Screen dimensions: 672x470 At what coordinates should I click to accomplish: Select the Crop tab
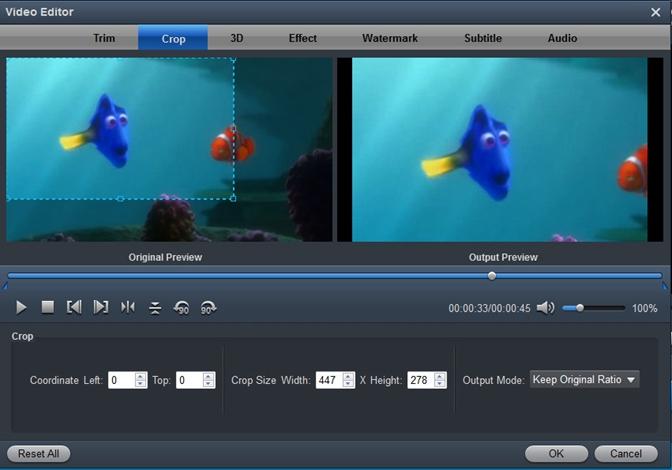point(173,38)
